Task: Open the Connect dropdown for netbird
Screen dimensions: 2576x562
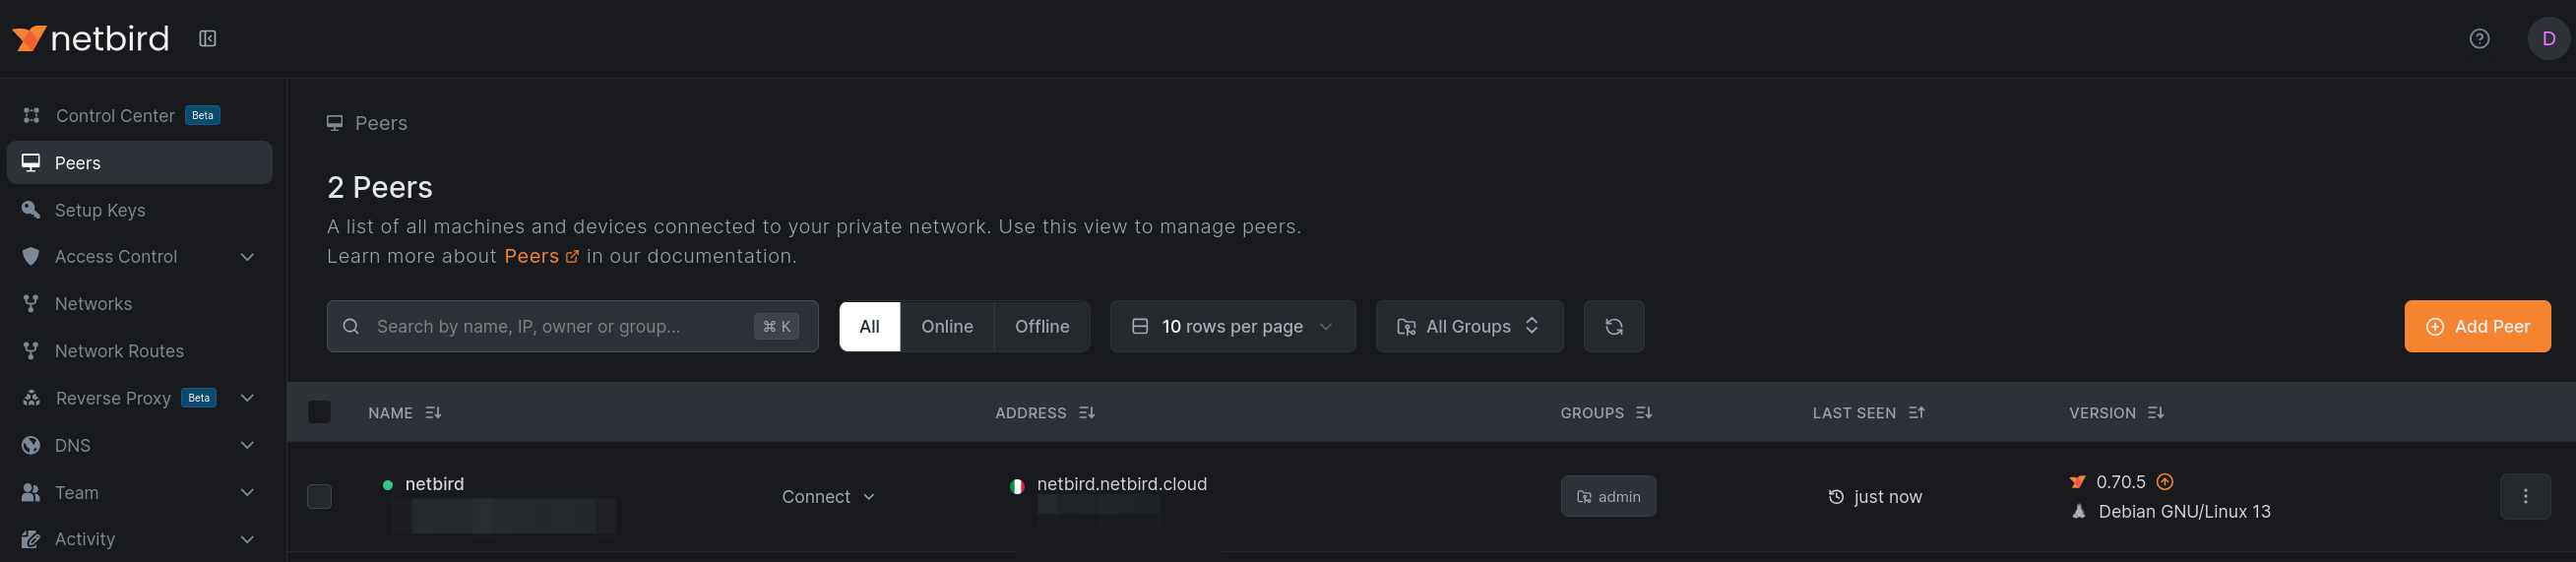Action: tap(828, 496)
